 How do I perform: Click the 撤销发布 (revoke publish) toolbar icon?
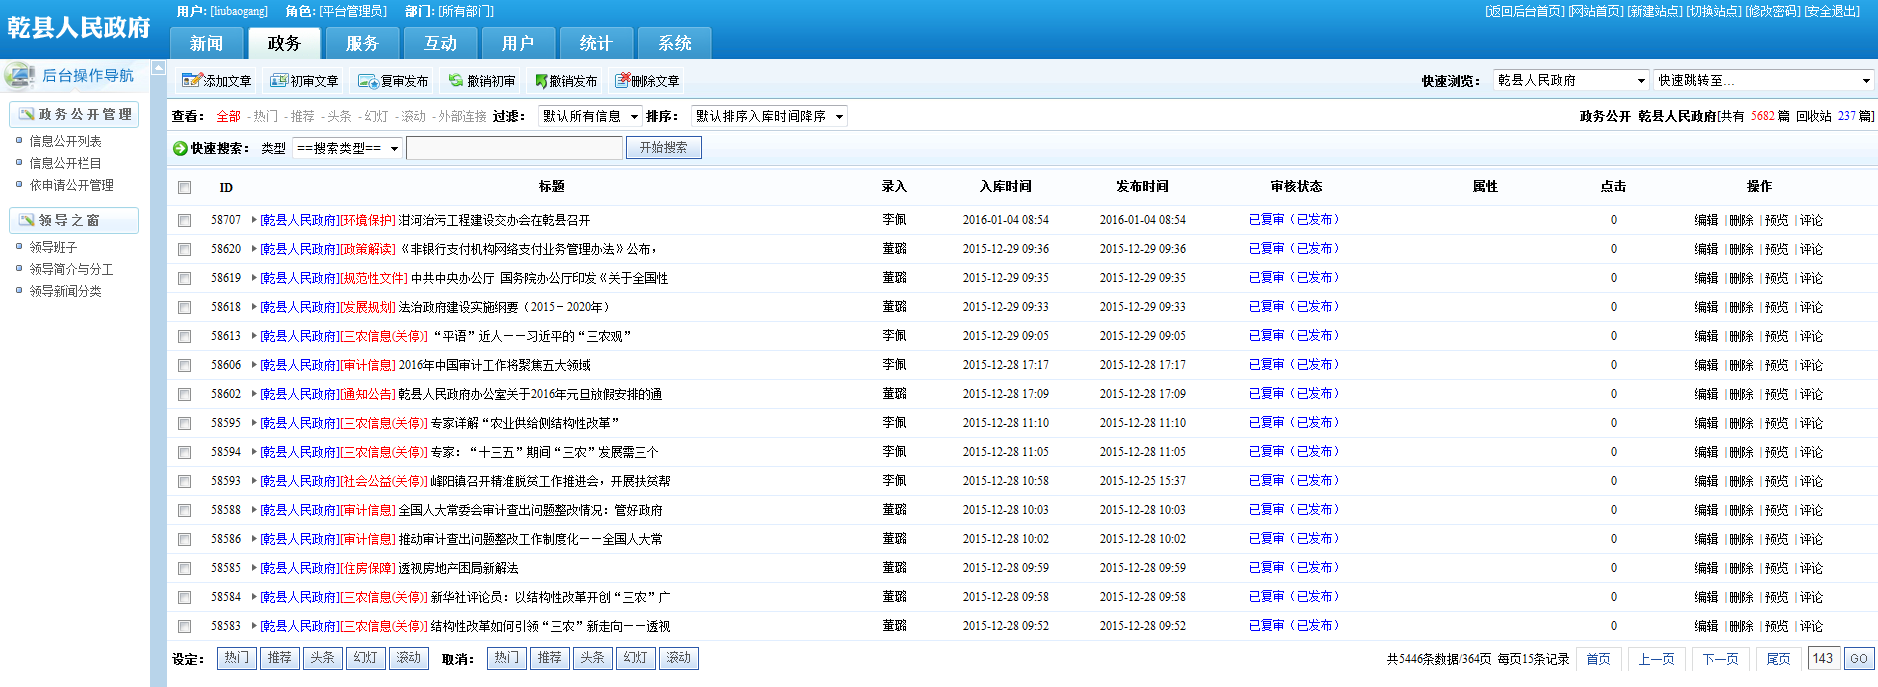[541, 81]
